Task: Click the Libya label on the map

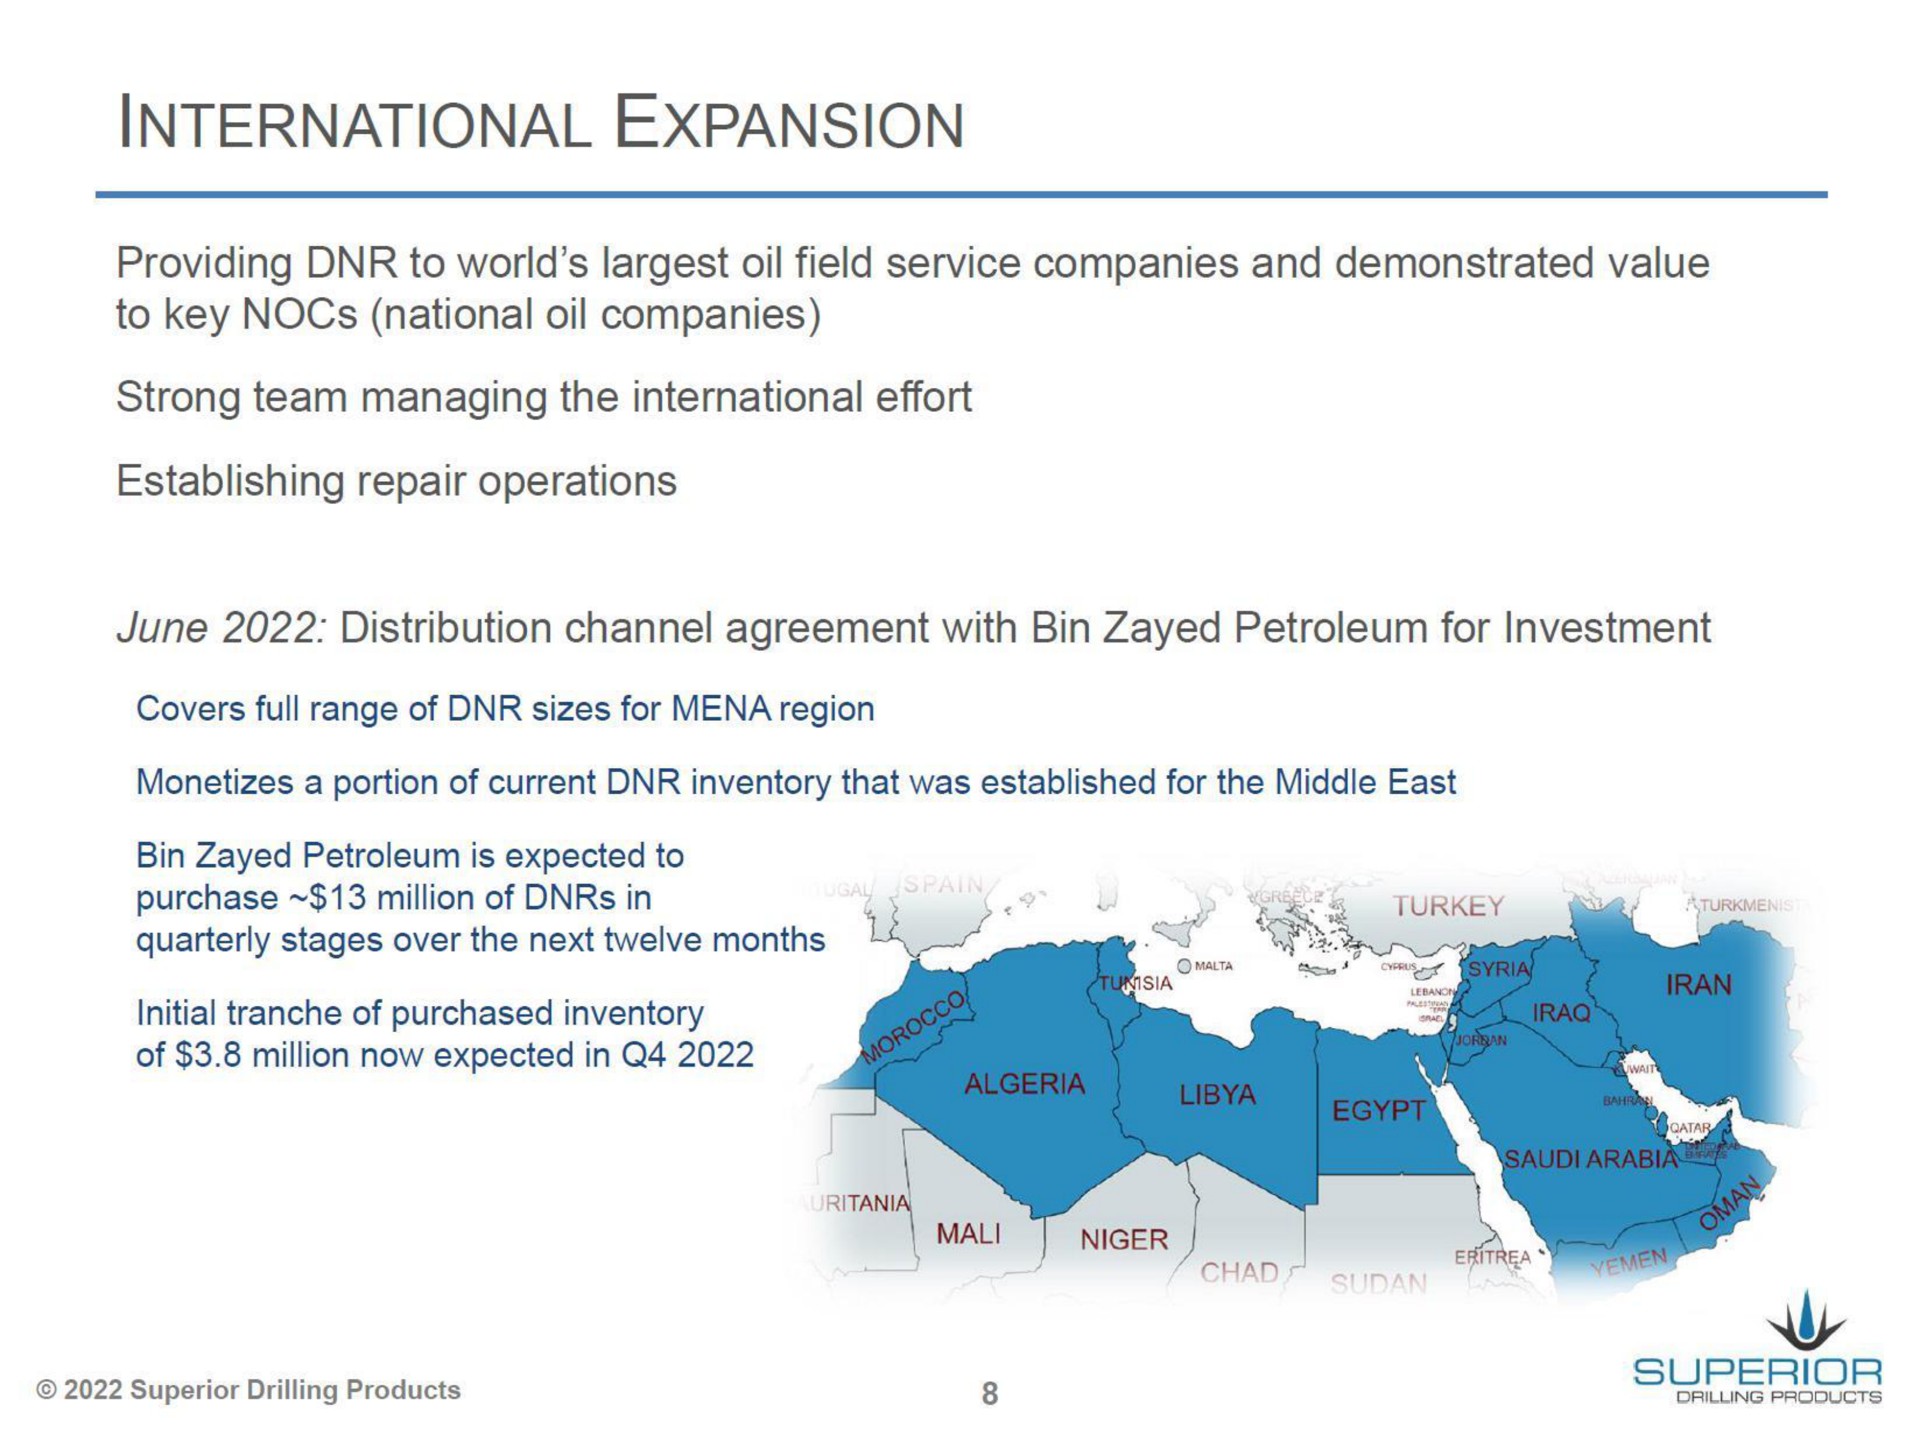Action: coord(1217,1095)
